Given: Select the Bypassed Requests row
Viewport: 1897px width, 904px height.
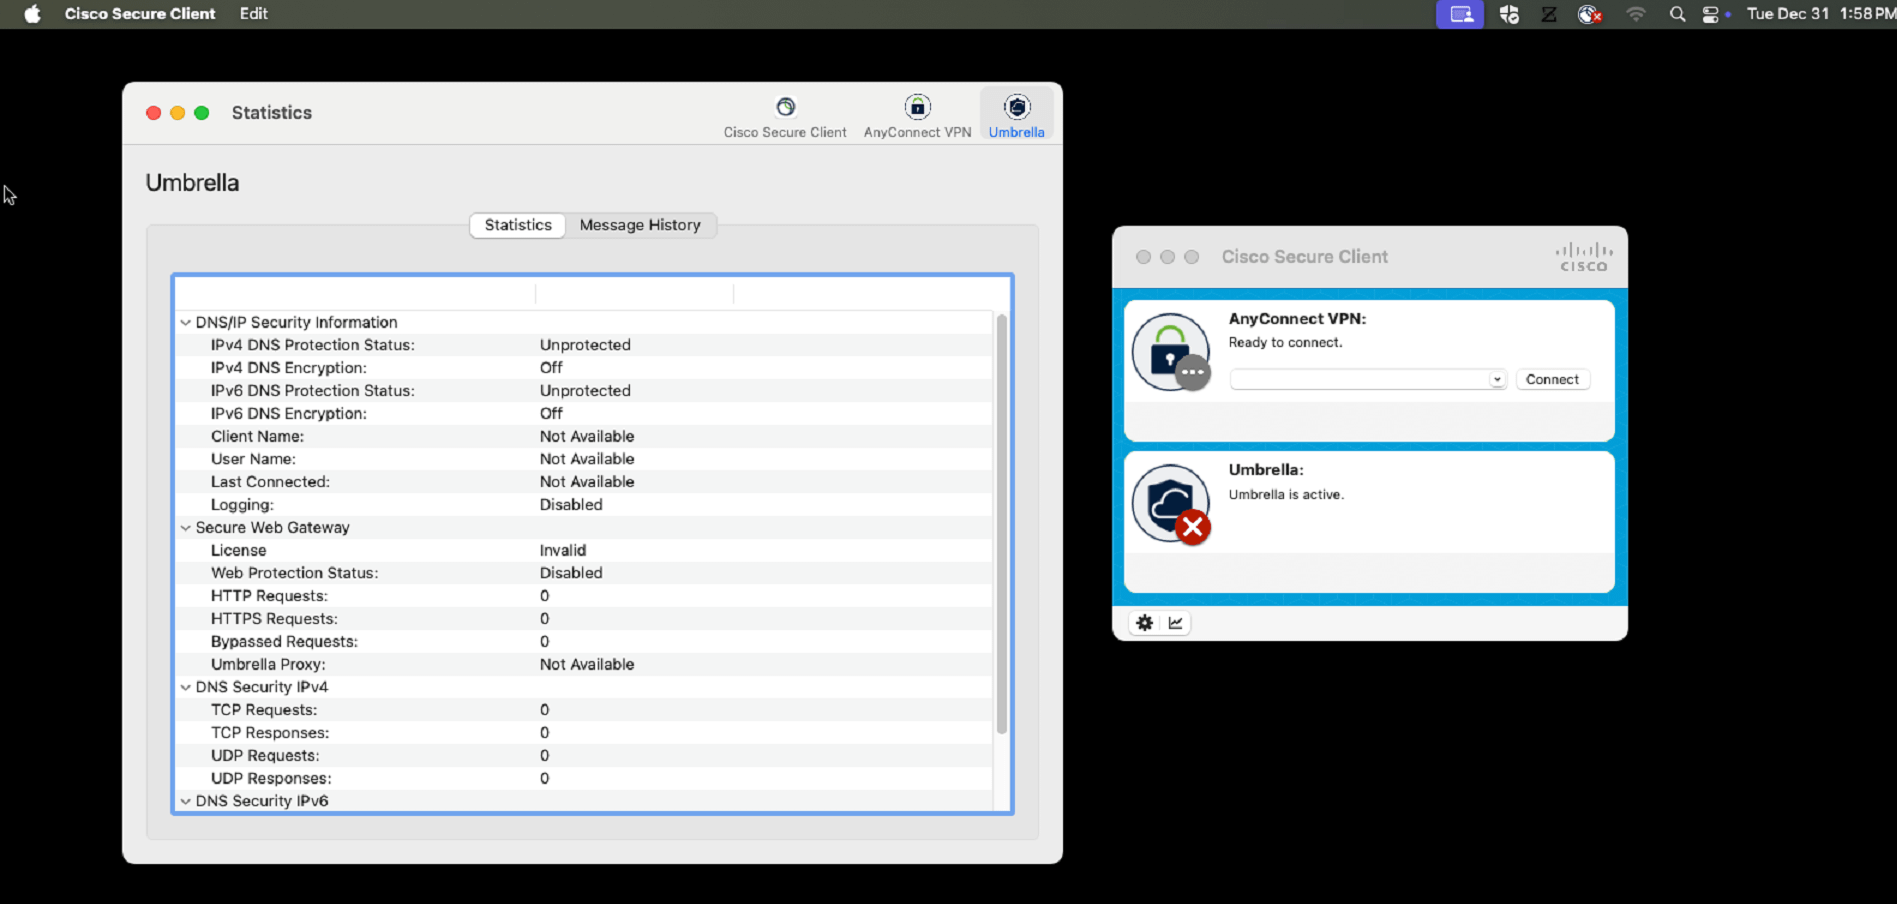Looking at the screenshot, I should (x=584, y=642).
